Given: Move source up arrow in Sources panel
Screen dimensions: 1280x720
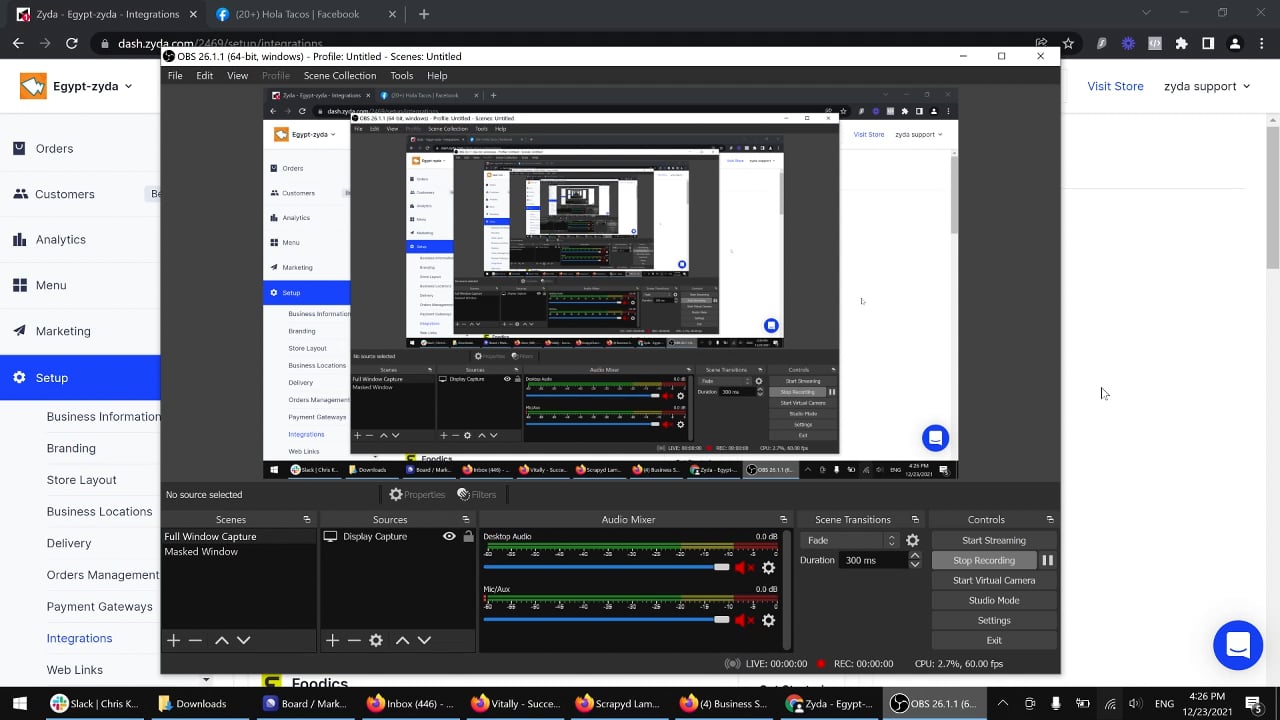Looking at the screenshot, I should 402,640.
